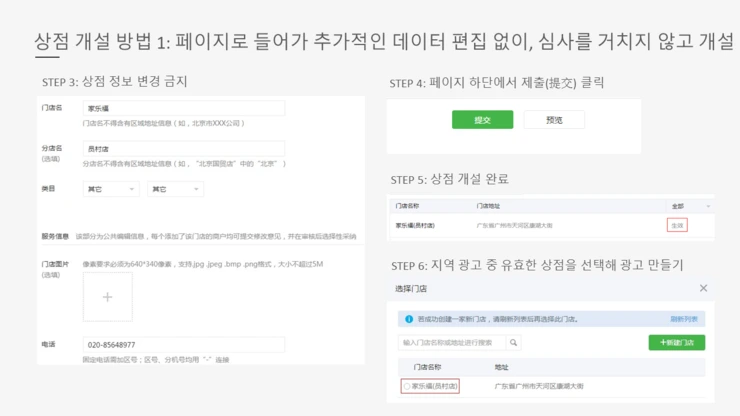
Task: Open the first 类目 dropdown
Action: coord(111,189)
